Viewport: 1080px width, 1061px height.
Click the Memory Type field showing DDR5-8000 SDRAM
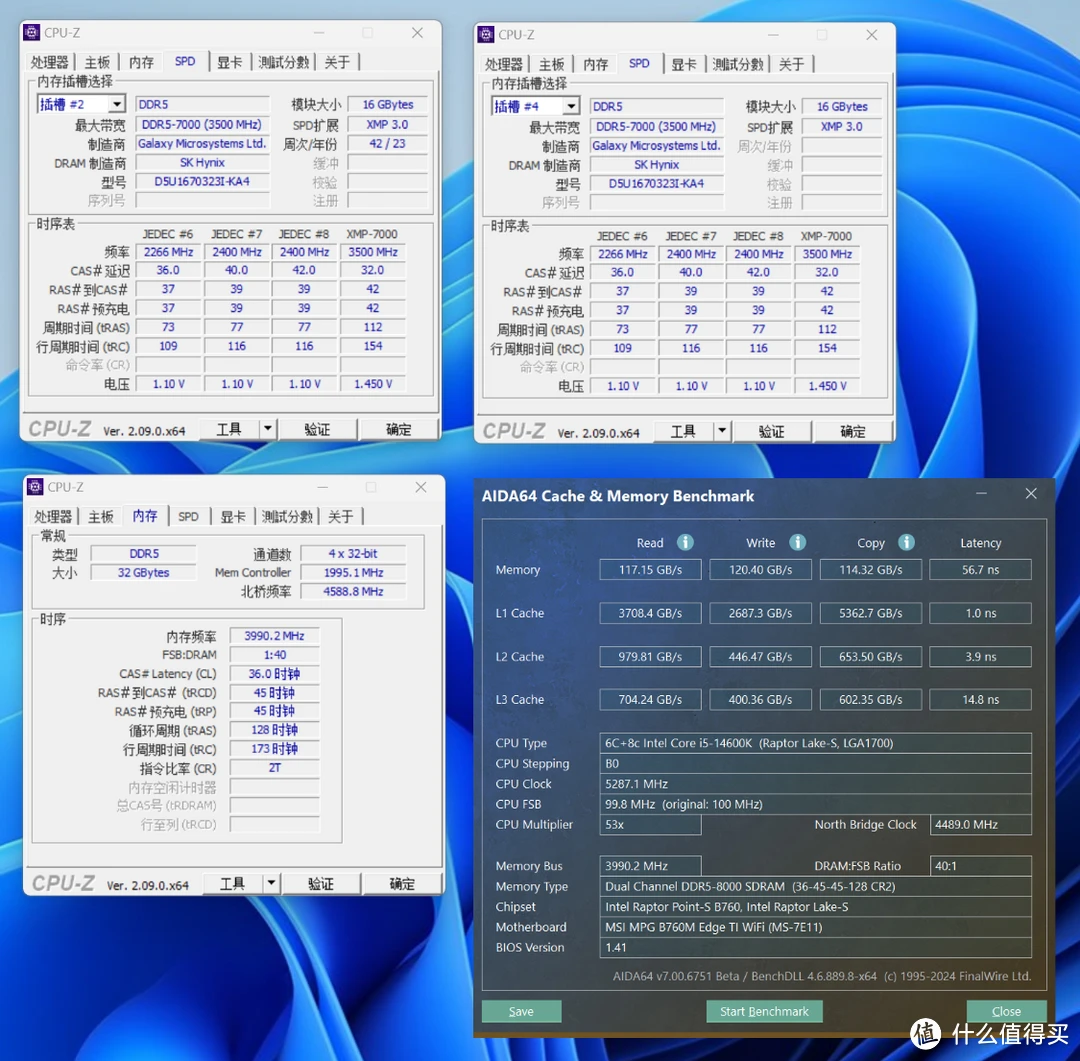[x=816, y=886]
